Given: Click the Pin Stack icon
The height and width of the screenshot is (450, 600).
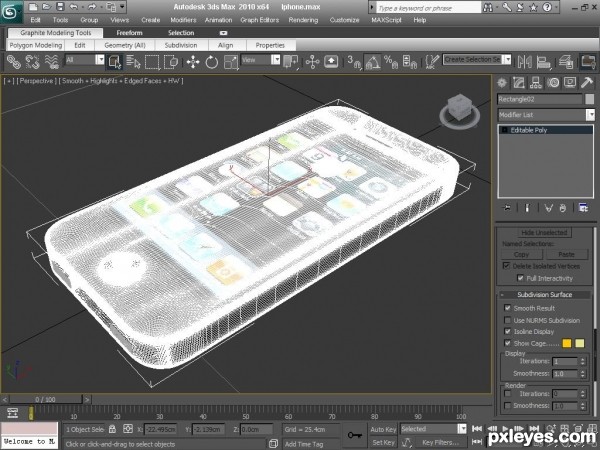Looking at the screenshot, I should 507,208.
